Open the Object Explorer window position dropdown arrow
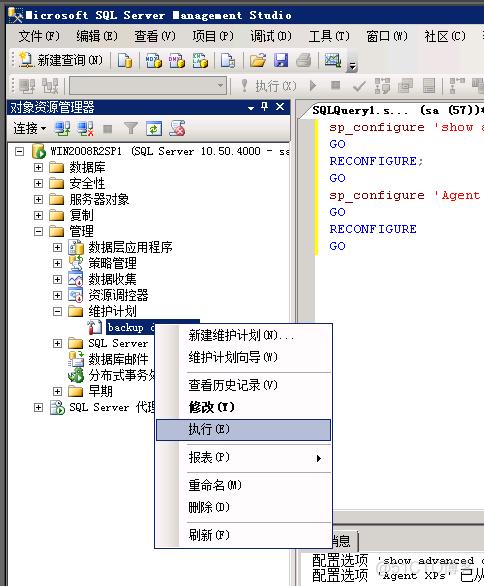484x586 pixels. (251, 108)
